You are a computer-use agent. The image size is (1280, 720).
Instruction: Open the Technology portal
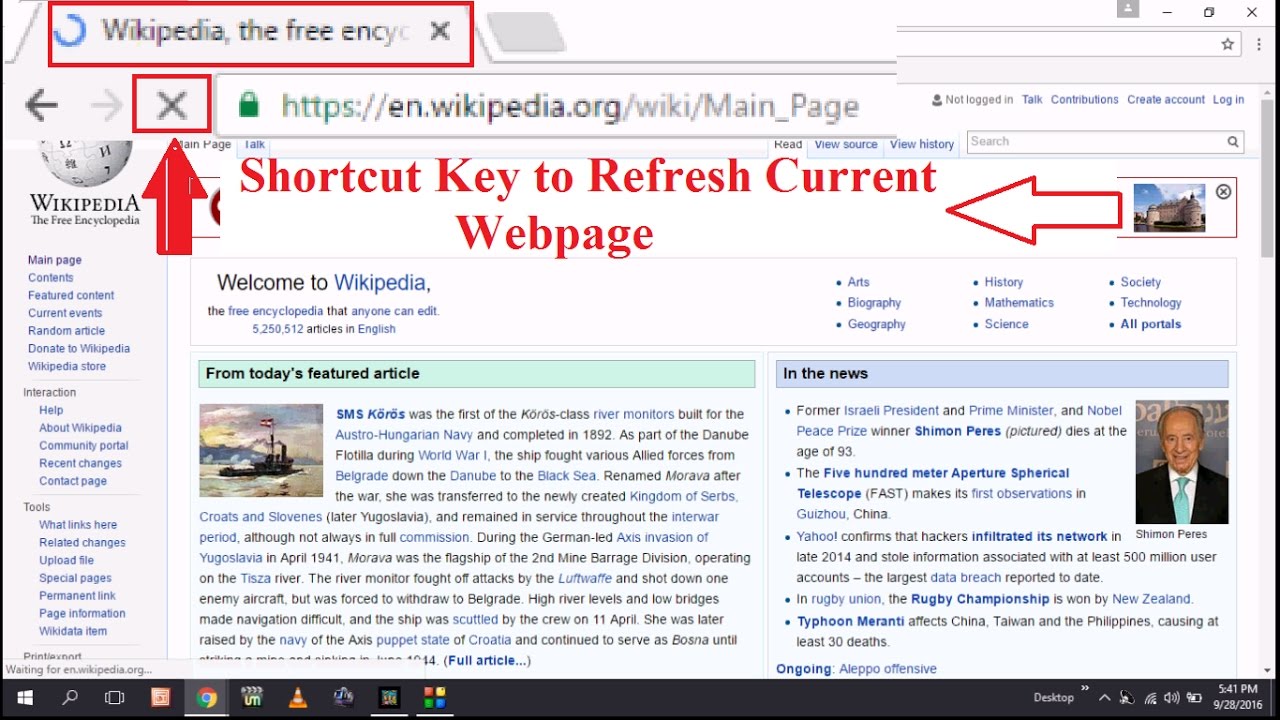pyautogui.click(x=1151, y=303)
